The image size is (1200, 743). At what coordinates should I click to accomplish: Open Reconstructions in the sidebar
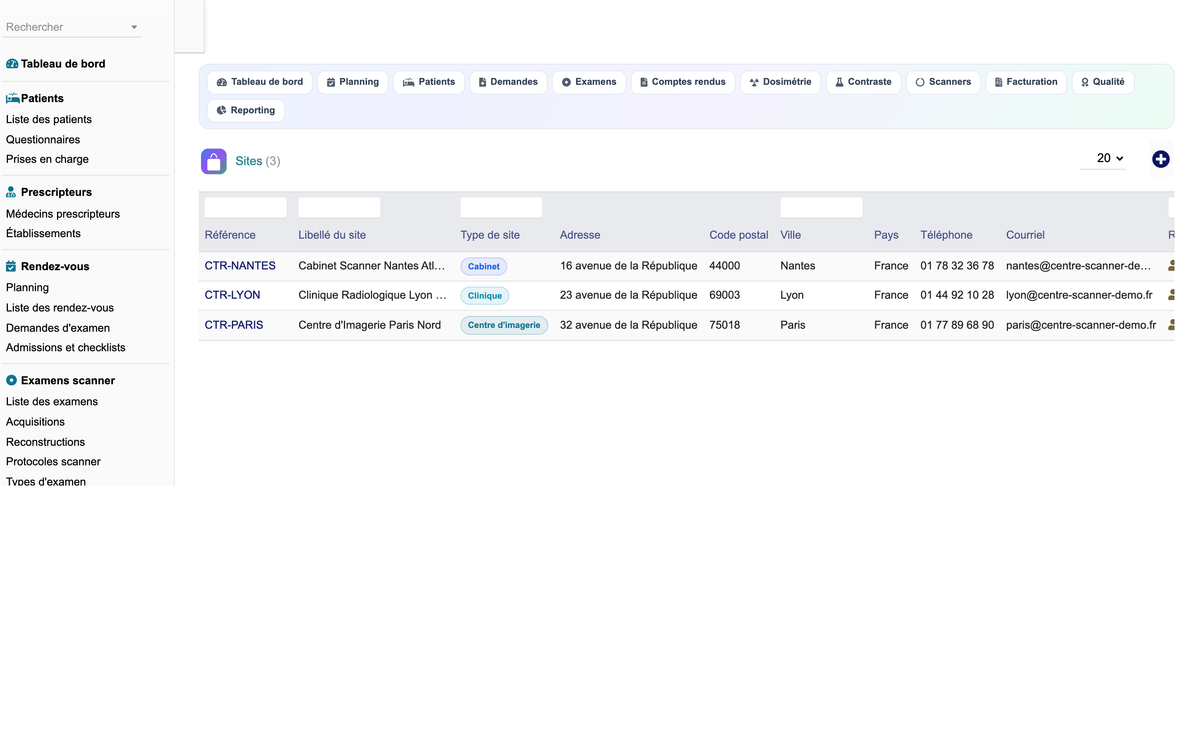click(45, 442)
